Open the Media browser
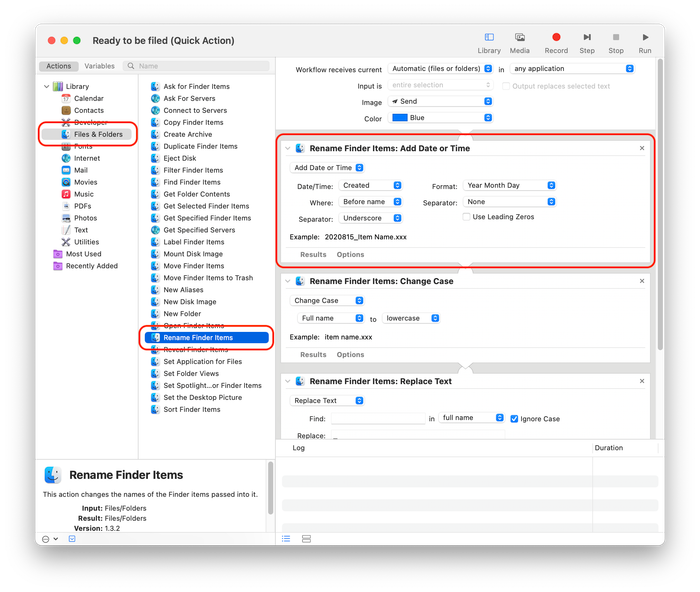This screenshot has width=700, height=592. click(x=520, y=43)
